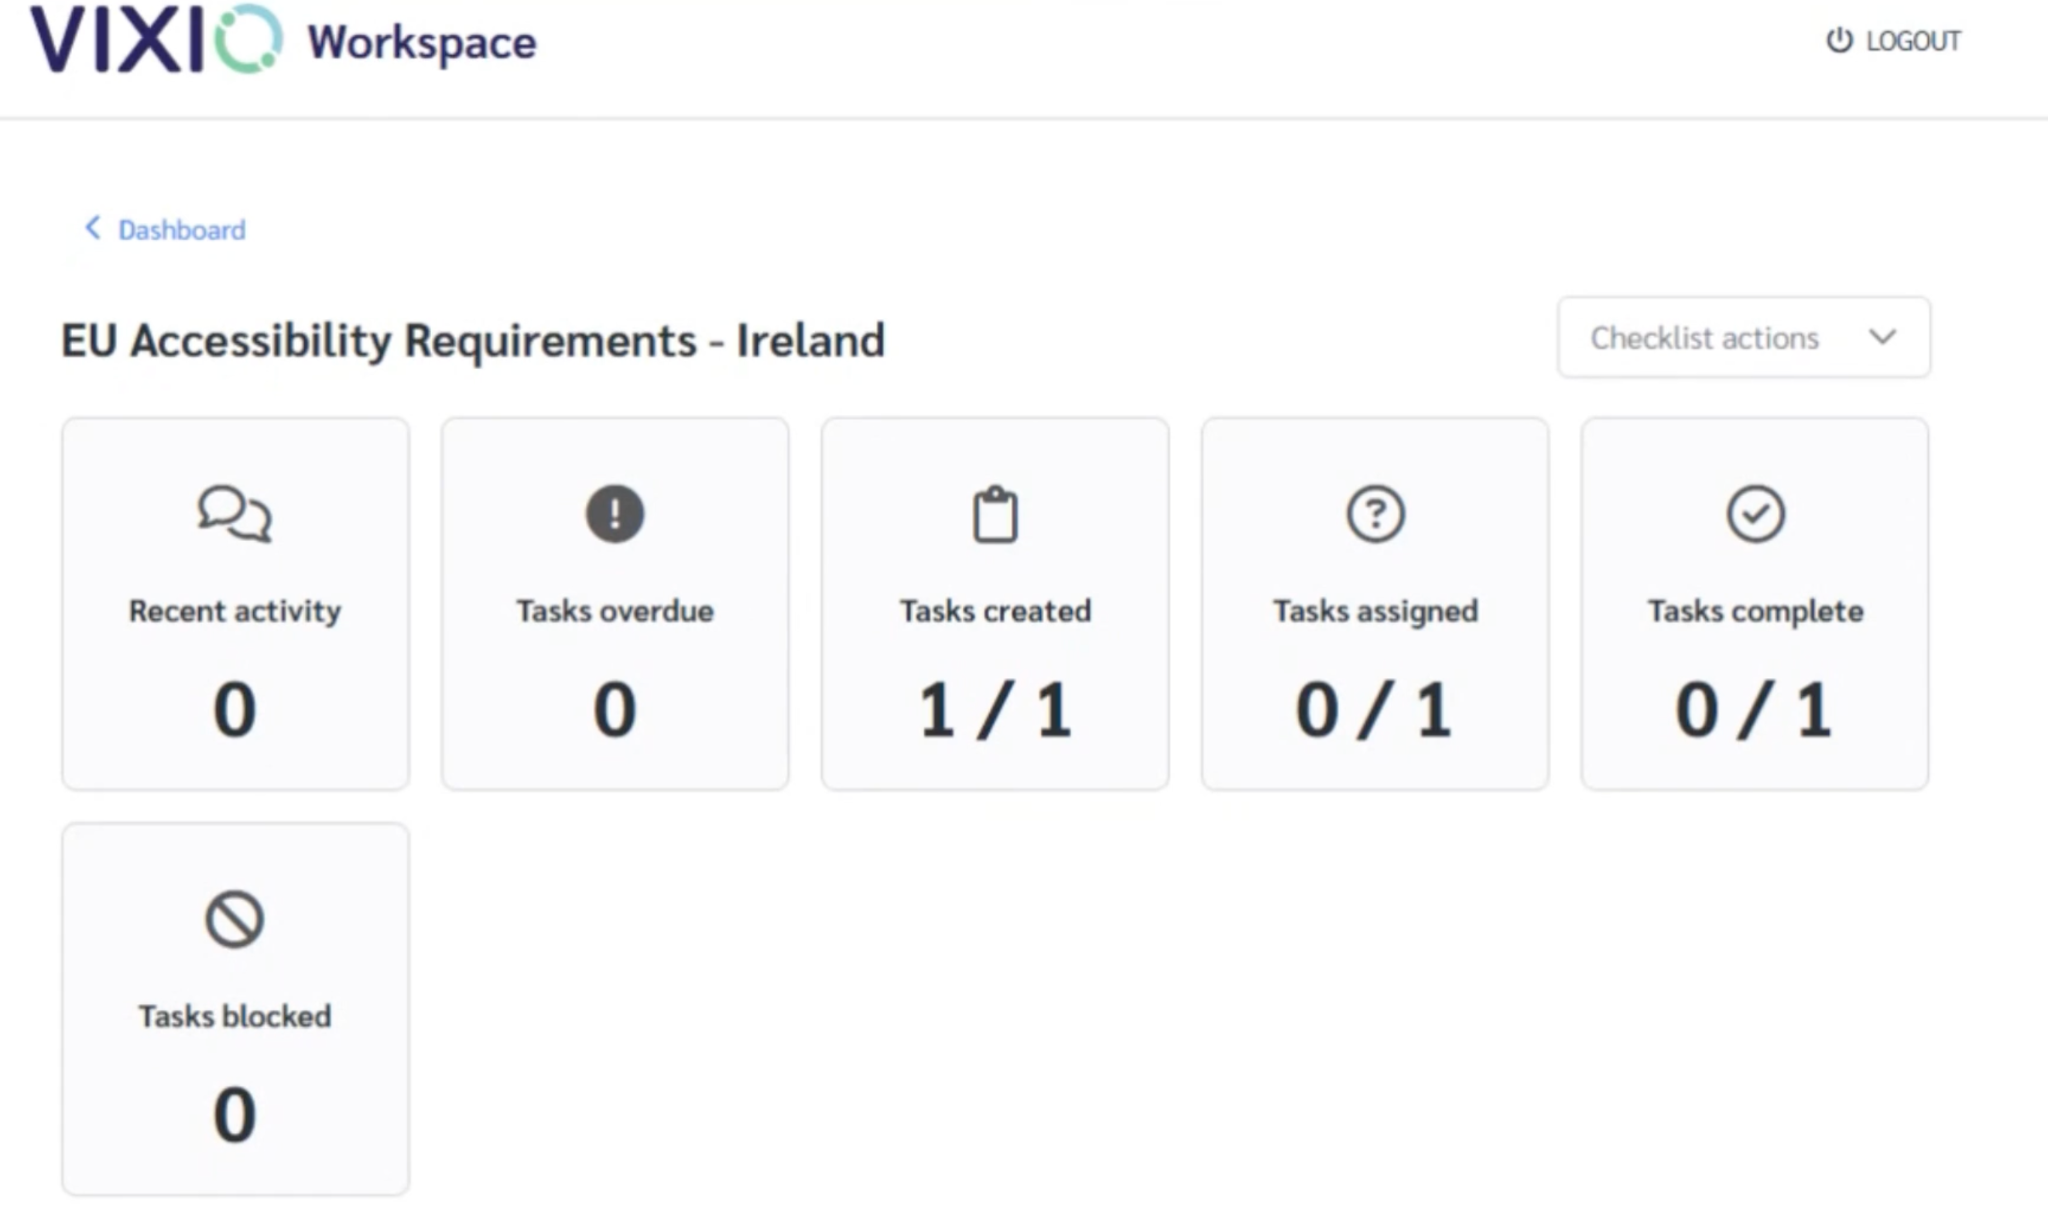This screenshot has height=1209, width=2048.
Task: Click the Recent activity speech bubbles icon
Action: point(234,514)
